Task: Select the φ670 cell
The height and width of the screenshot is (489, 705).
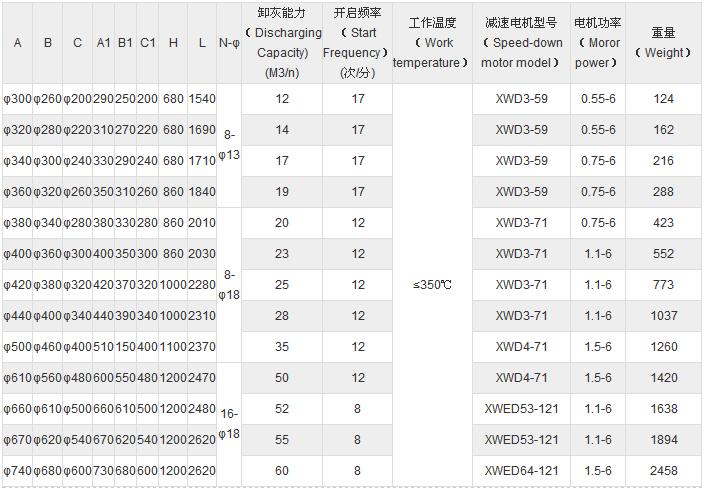Action: (x=18, y=440)
